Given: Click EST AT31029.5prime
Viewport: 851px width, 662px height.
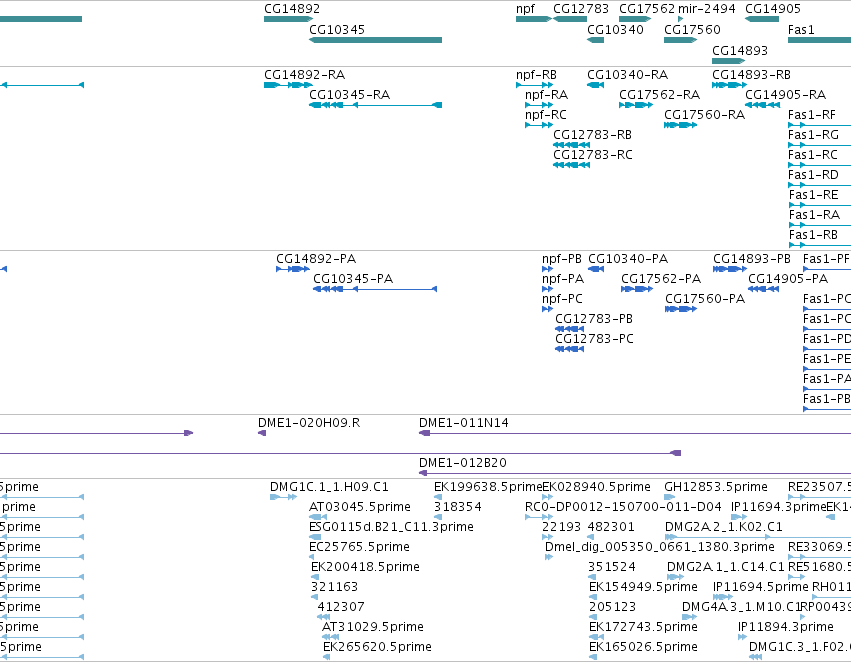Looking at the screenshot, I should coord(372,627).
